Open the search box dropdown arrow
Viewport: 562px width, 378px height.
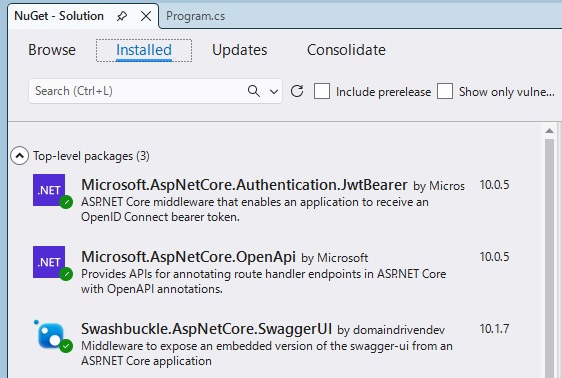[x=274, y=92]
